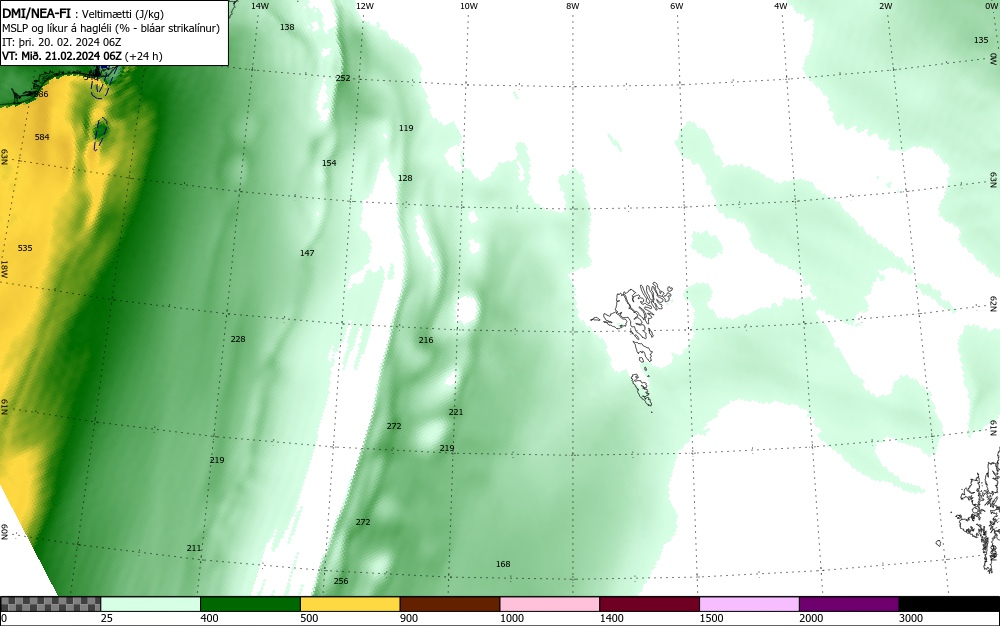Screen dimensions: 1000x626
Task: Select the '10W' longitude label
Action: (469, 6)
